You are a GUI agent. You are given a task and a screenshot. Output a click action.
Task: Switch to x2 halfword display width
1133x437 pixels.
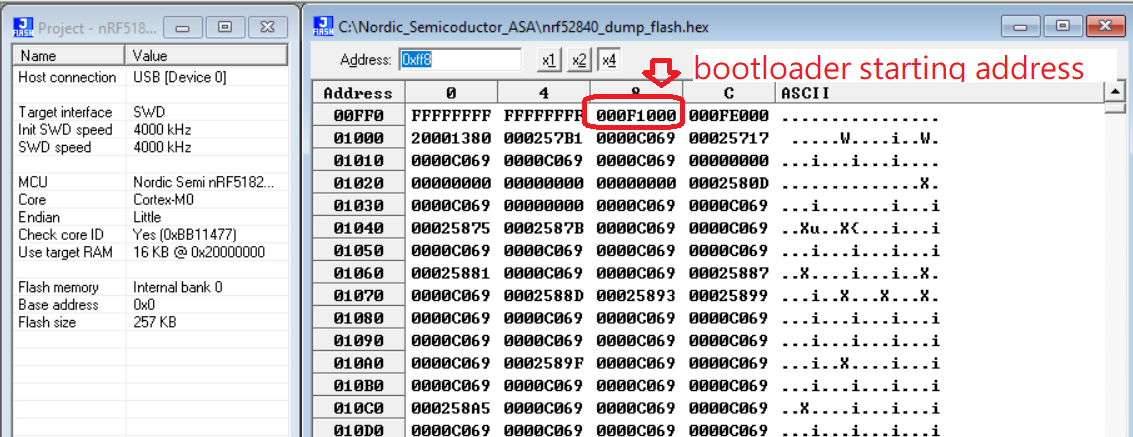point(579,60)
